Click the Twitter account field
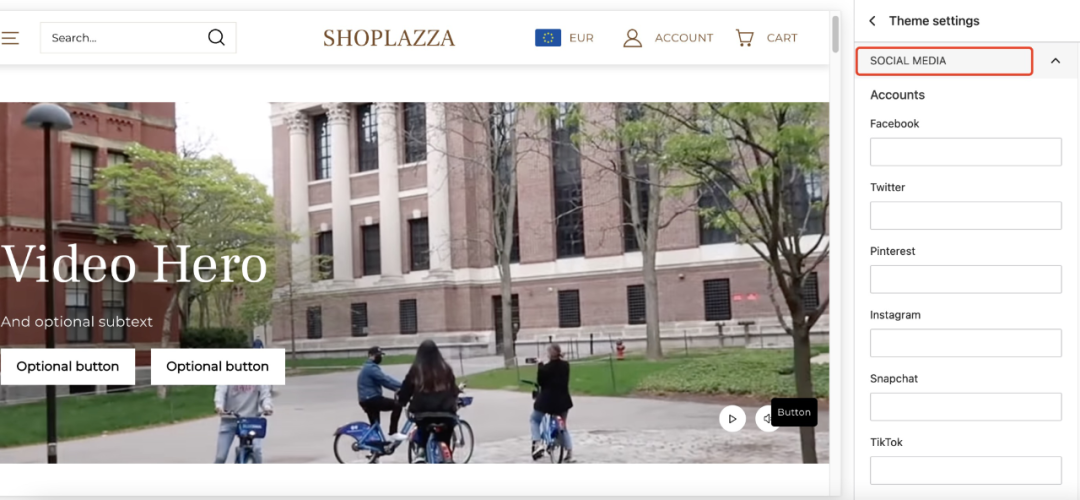This screenshot has height=500, width=1080. 965,216
